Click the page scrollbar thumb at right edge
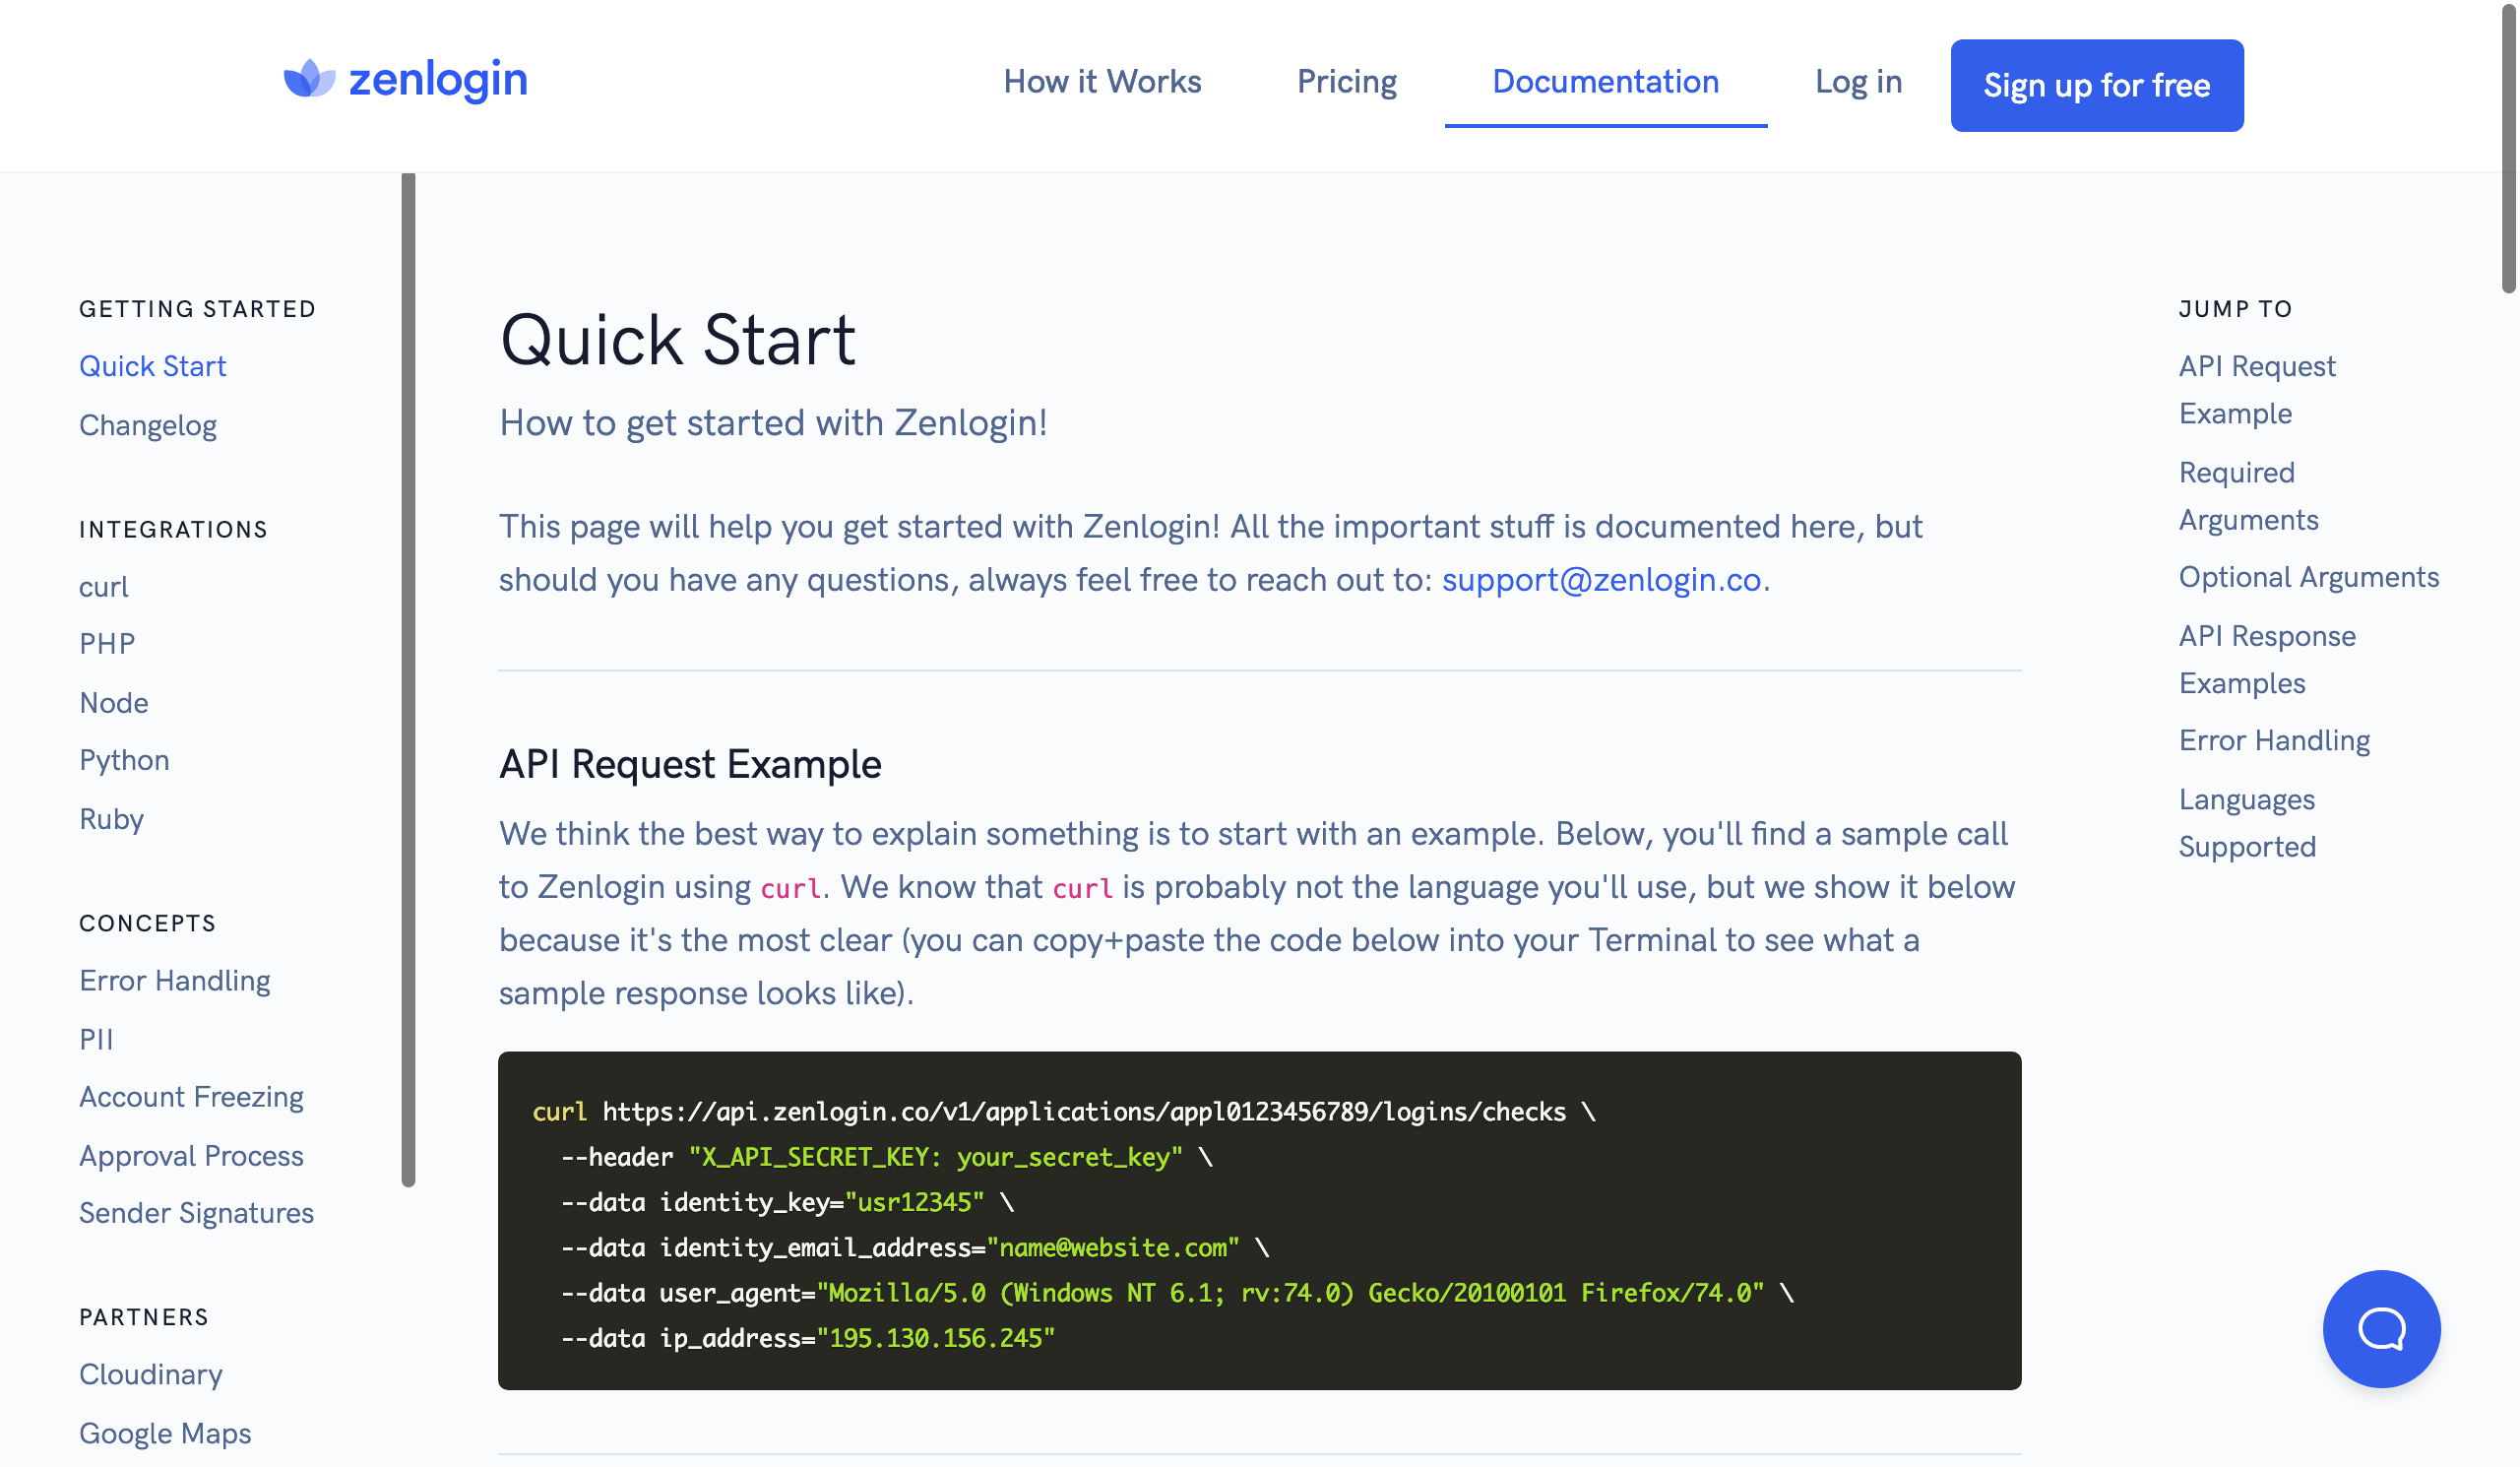Screen dimensions: 2520x1467 [2509, 150]
